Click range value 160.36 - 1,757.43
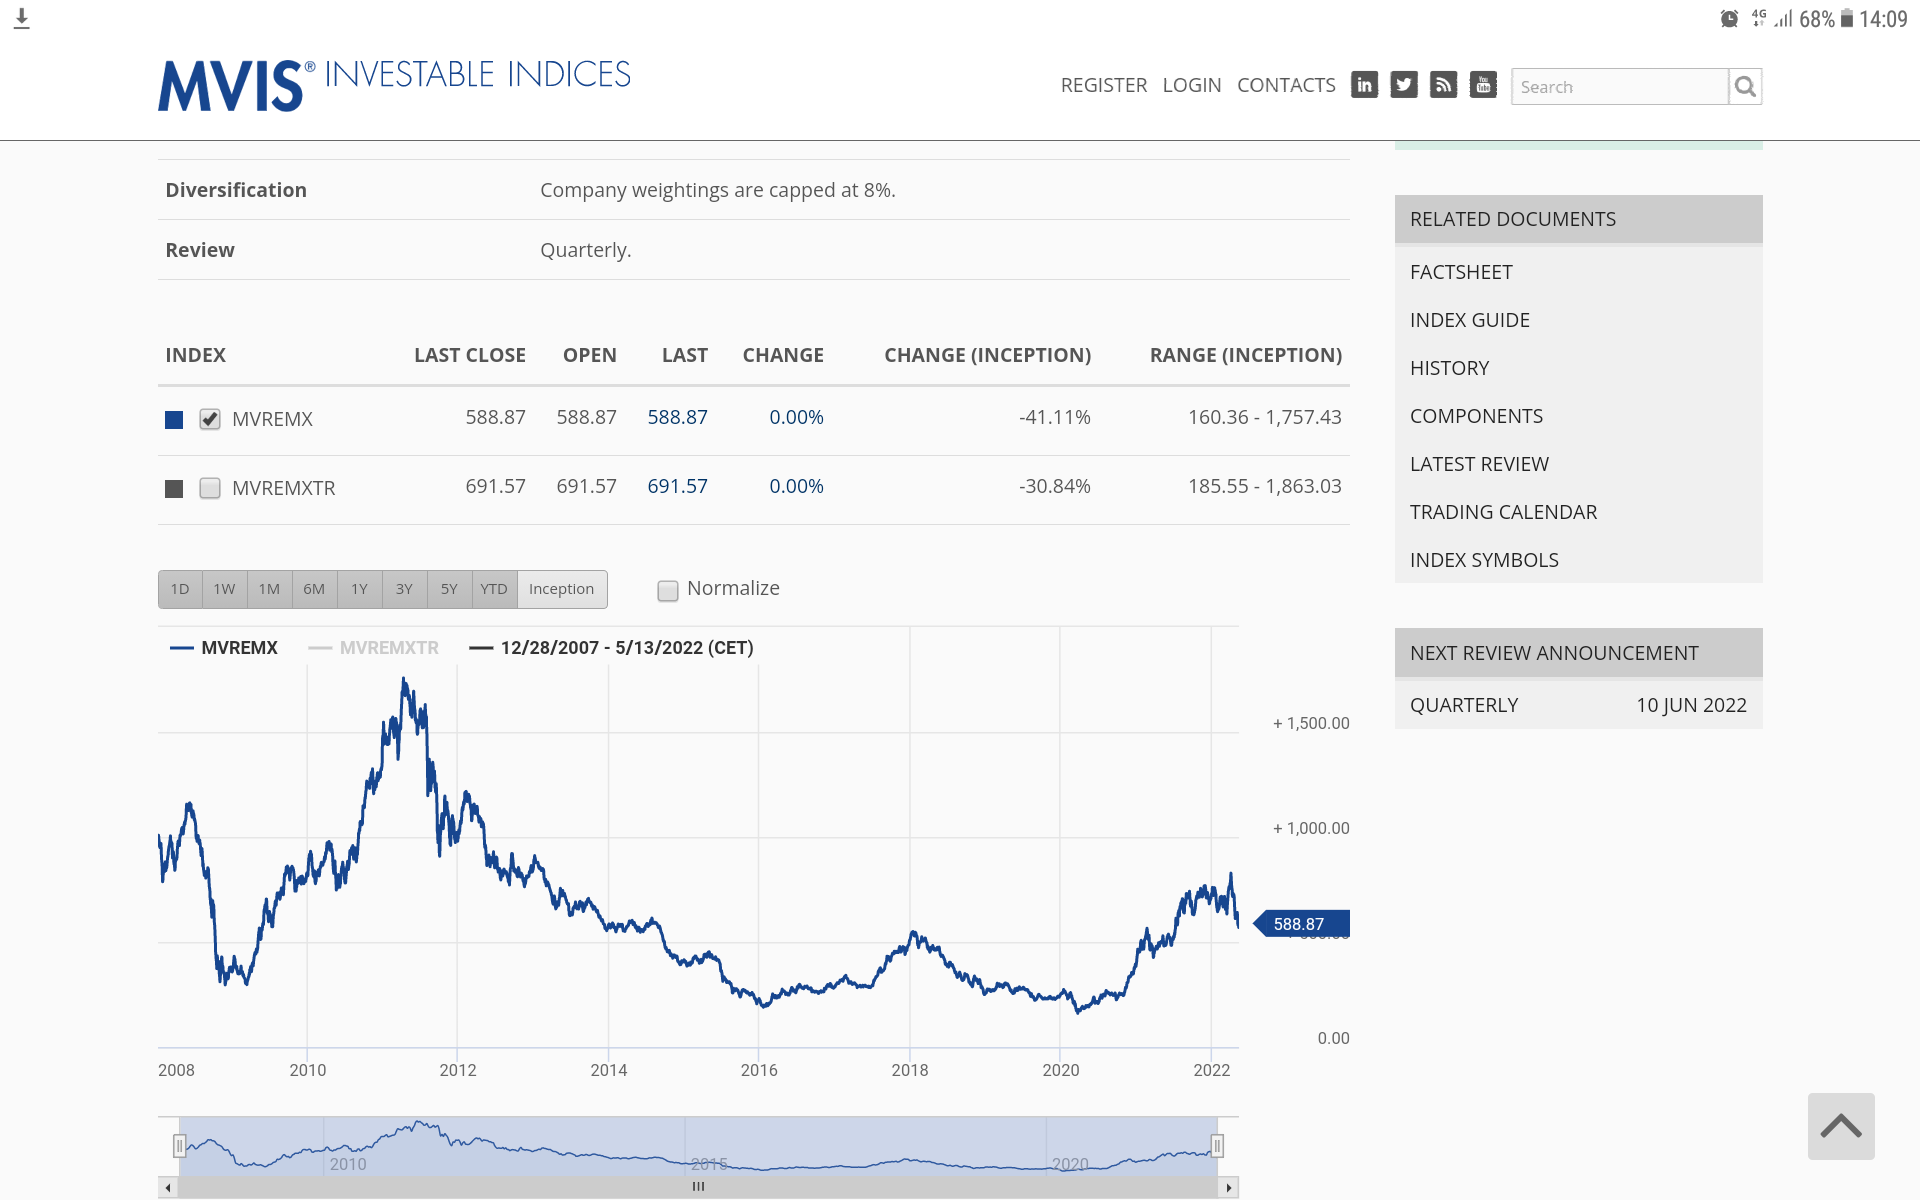 click(1265, 417)
